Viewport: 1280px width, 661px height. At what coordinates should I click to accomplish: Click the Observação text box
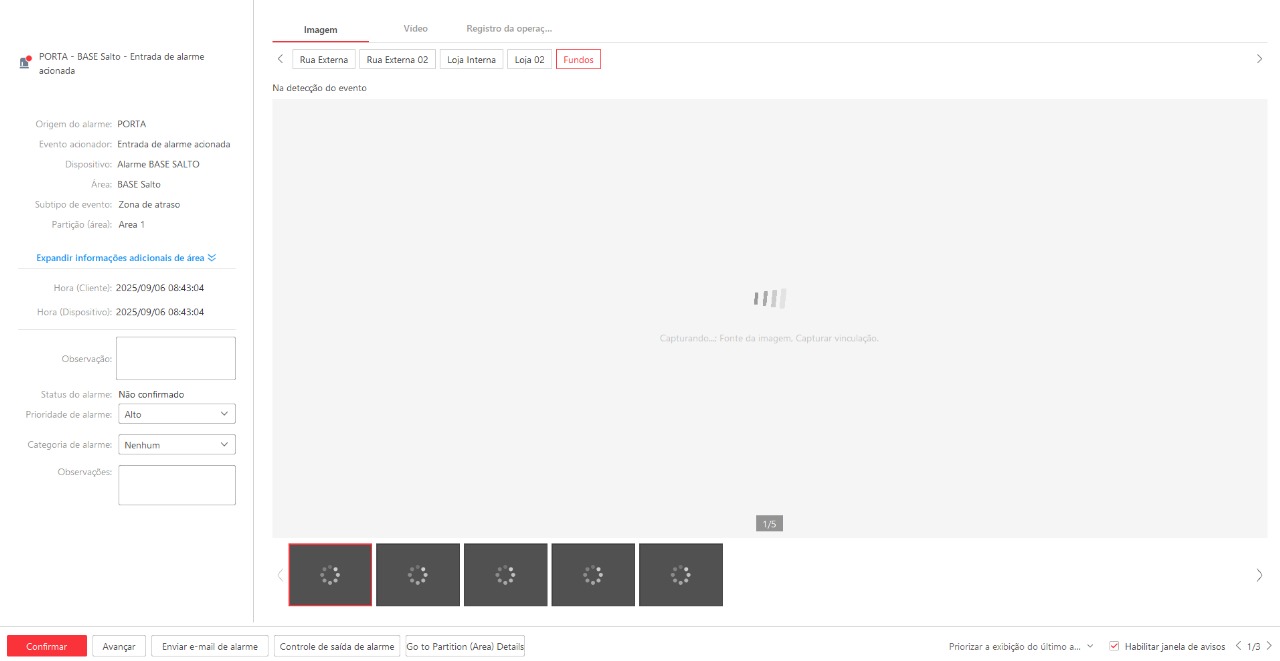(177, 358)
